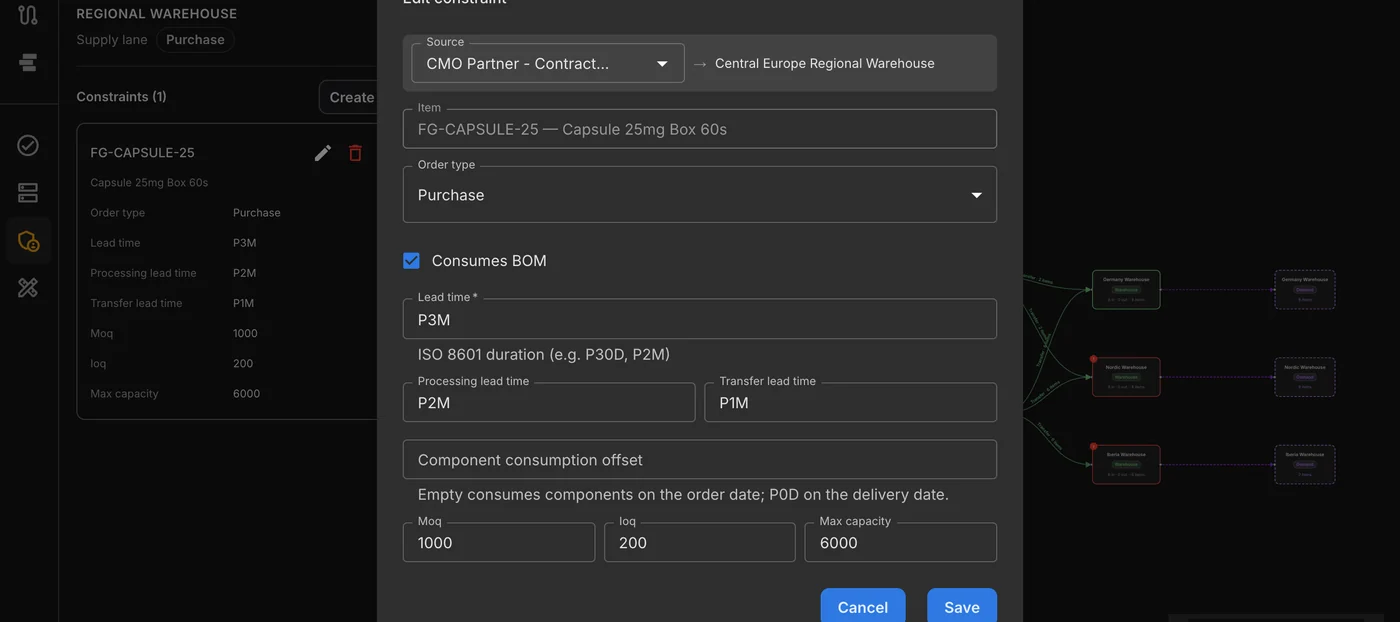
Task: Open the stacked bars timeline sidebar icon
Action: 28,62
